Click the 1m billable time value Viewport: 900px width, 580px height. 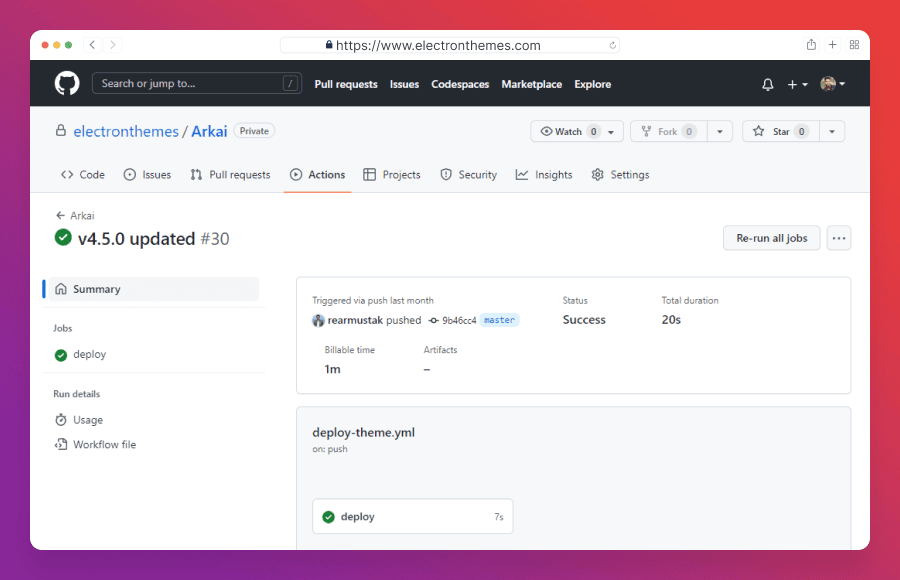(332, 369)
